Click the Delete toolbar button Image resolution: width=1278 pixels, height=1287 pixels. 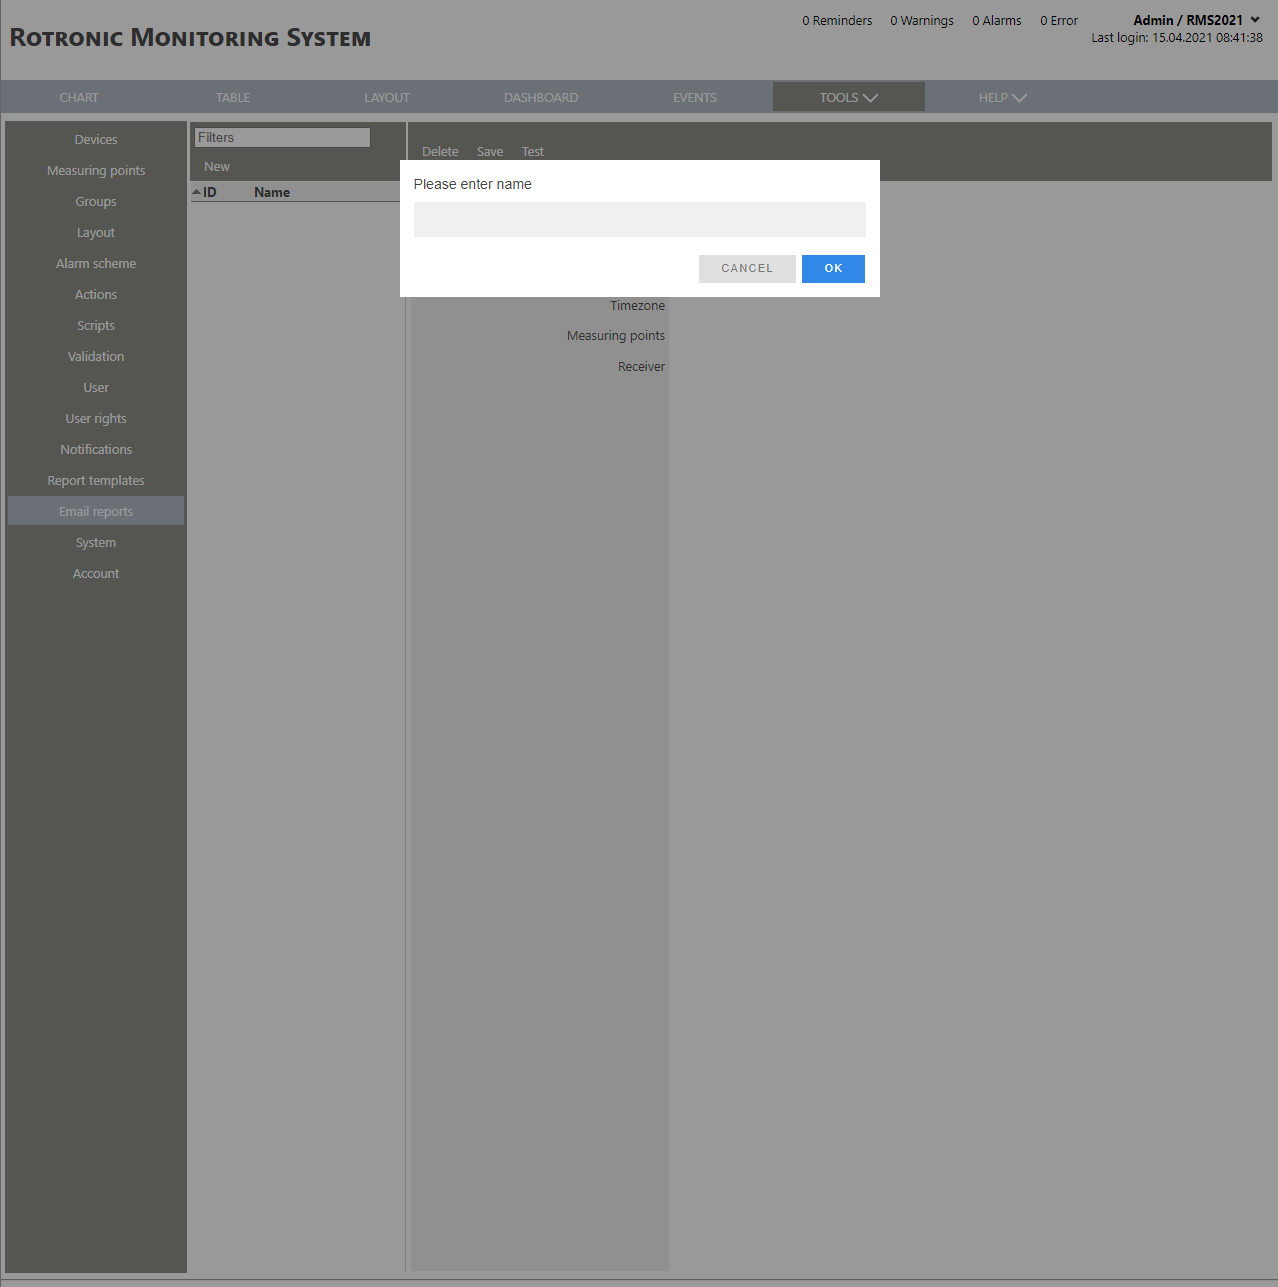pyautogui.click(x=440, y=151)
